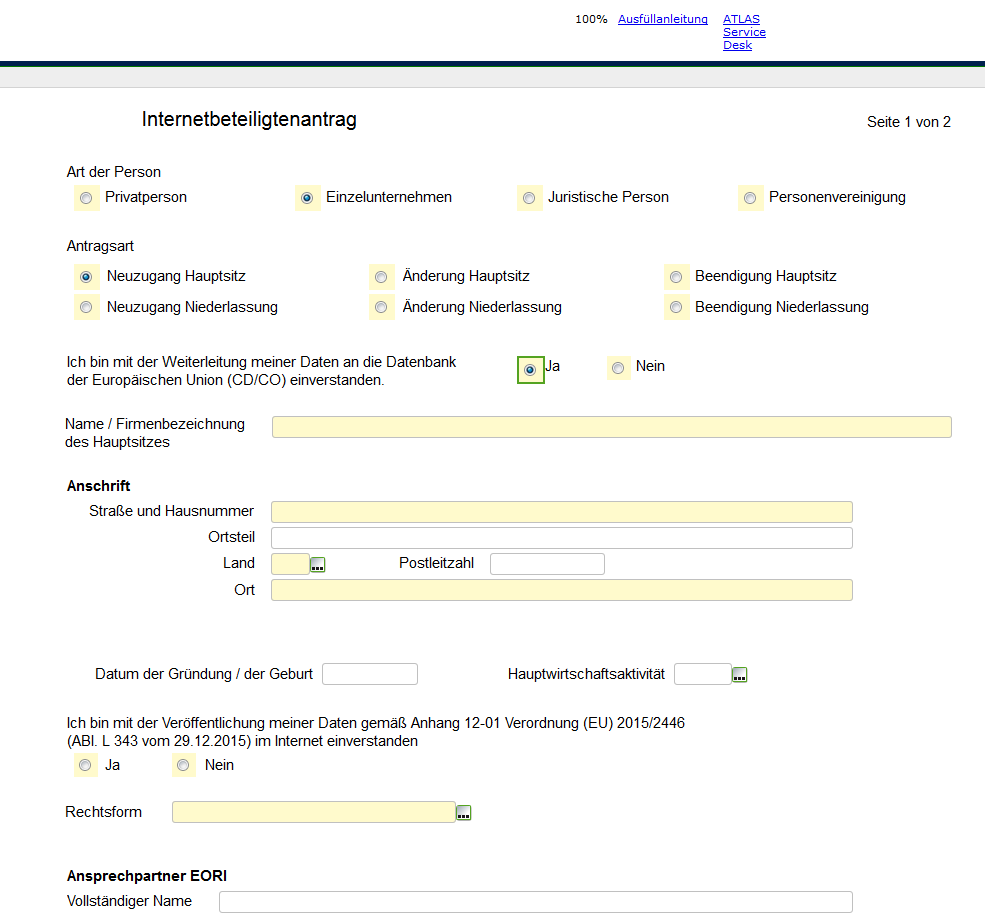Open the Rechtsform selection lookup icon
Image resolution: width=985 pixels, height=915 pixels.
(x=463, y=813)
